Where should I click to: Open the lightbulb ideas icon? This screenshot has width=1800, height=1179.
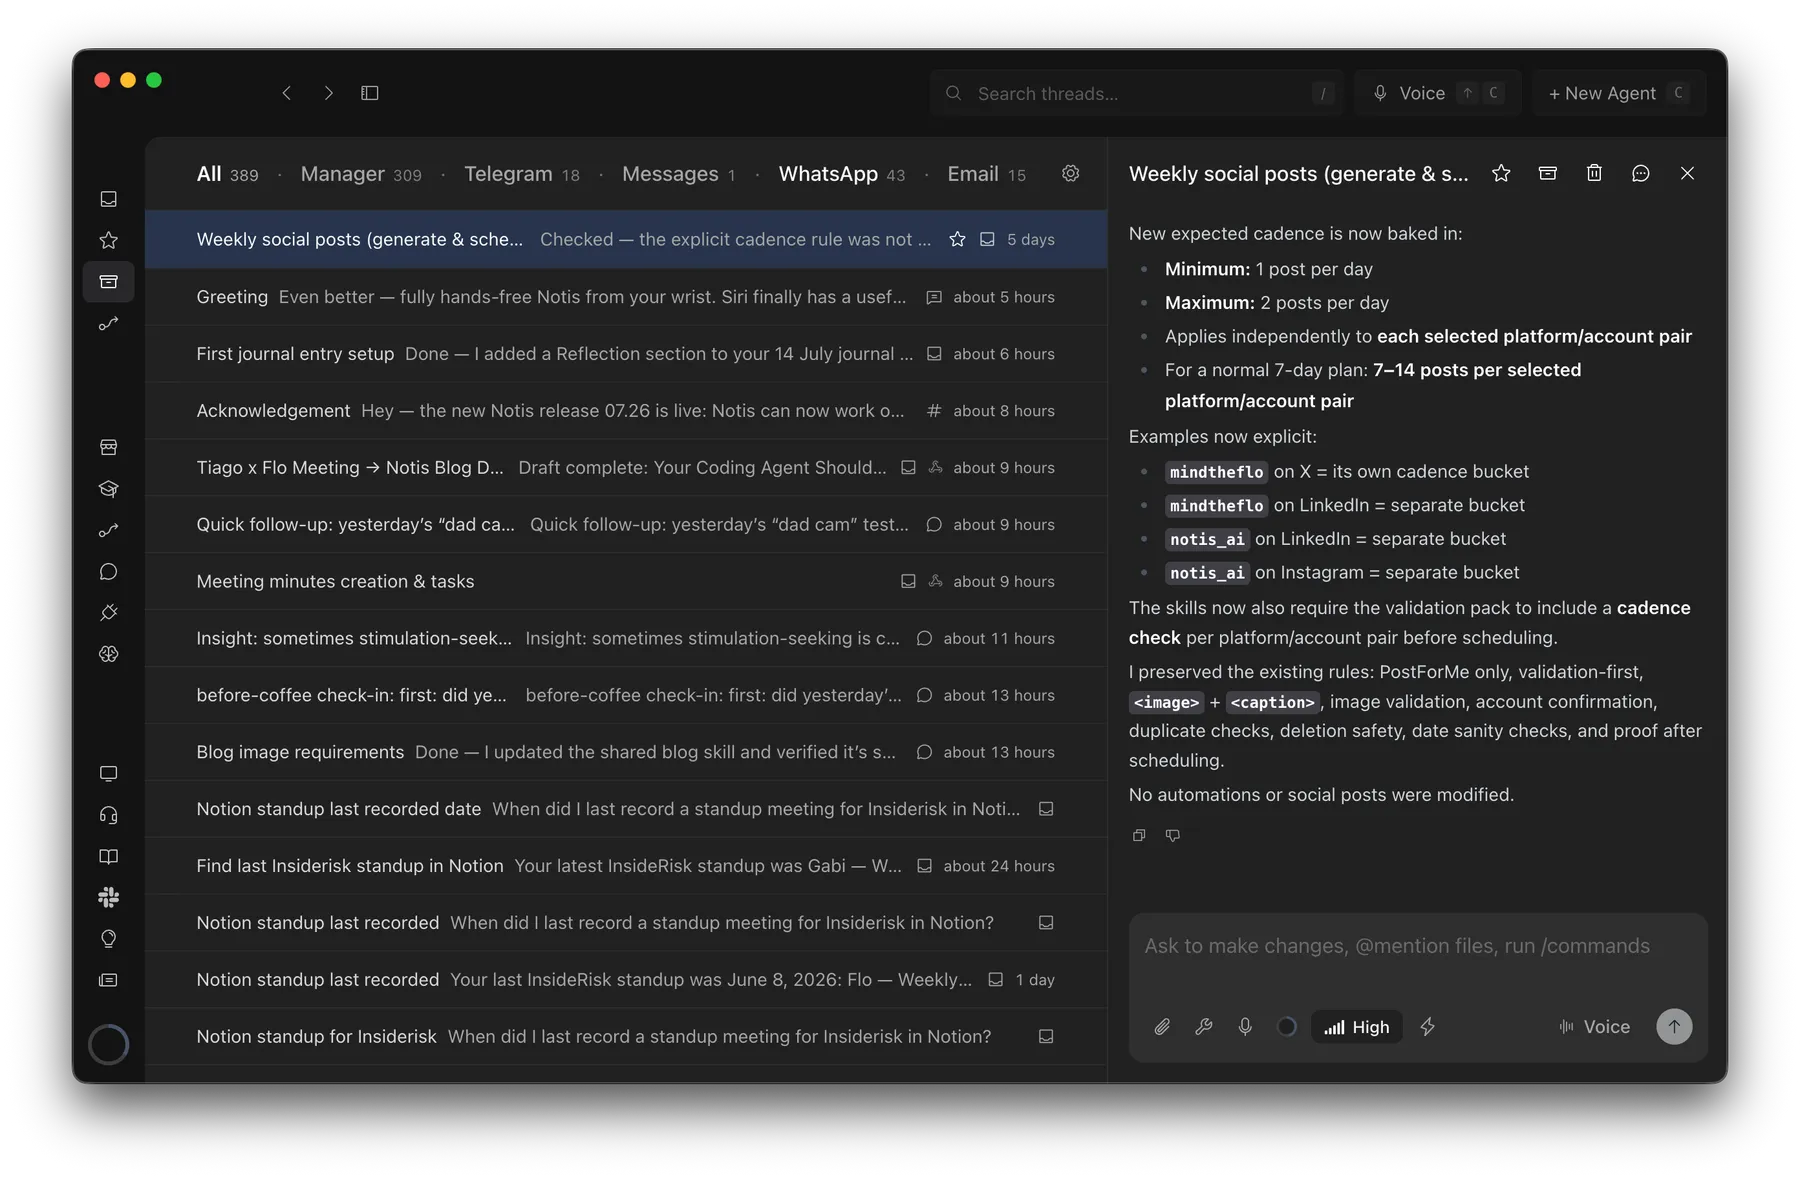pos(109,939)
